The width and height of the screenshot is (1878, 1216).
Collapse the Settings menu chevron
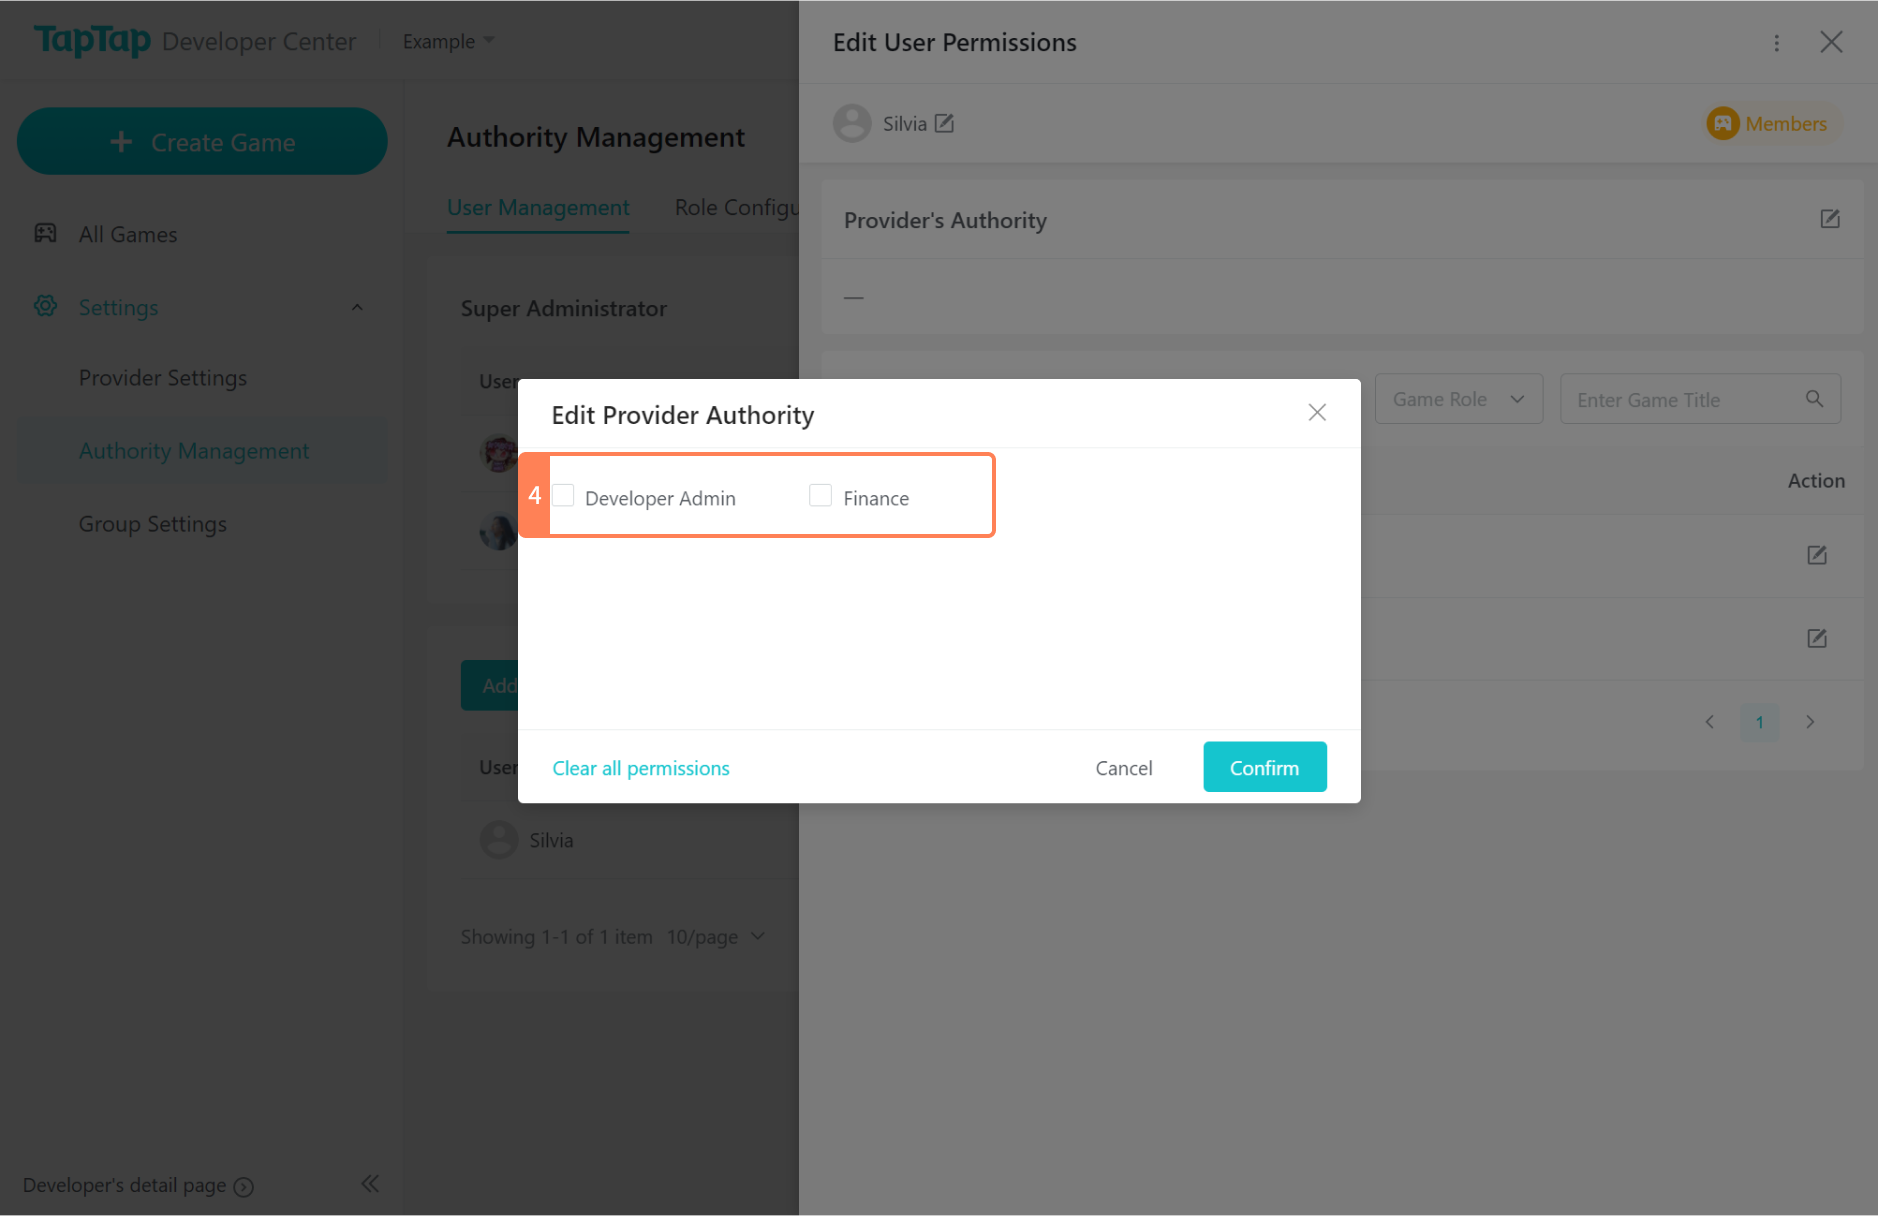(x=357, y=307)
